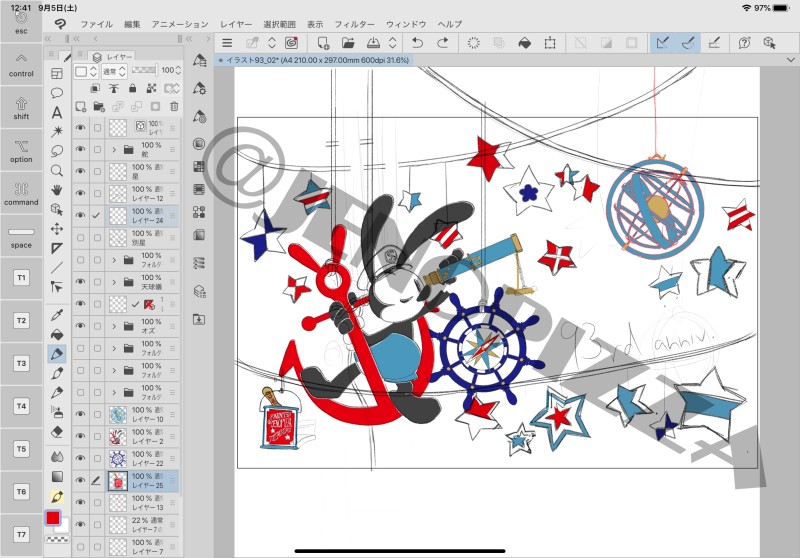Tick the checkbox on レイヤー 13
Viewport: 800px width, 558px height.
(x=97, y=502)
